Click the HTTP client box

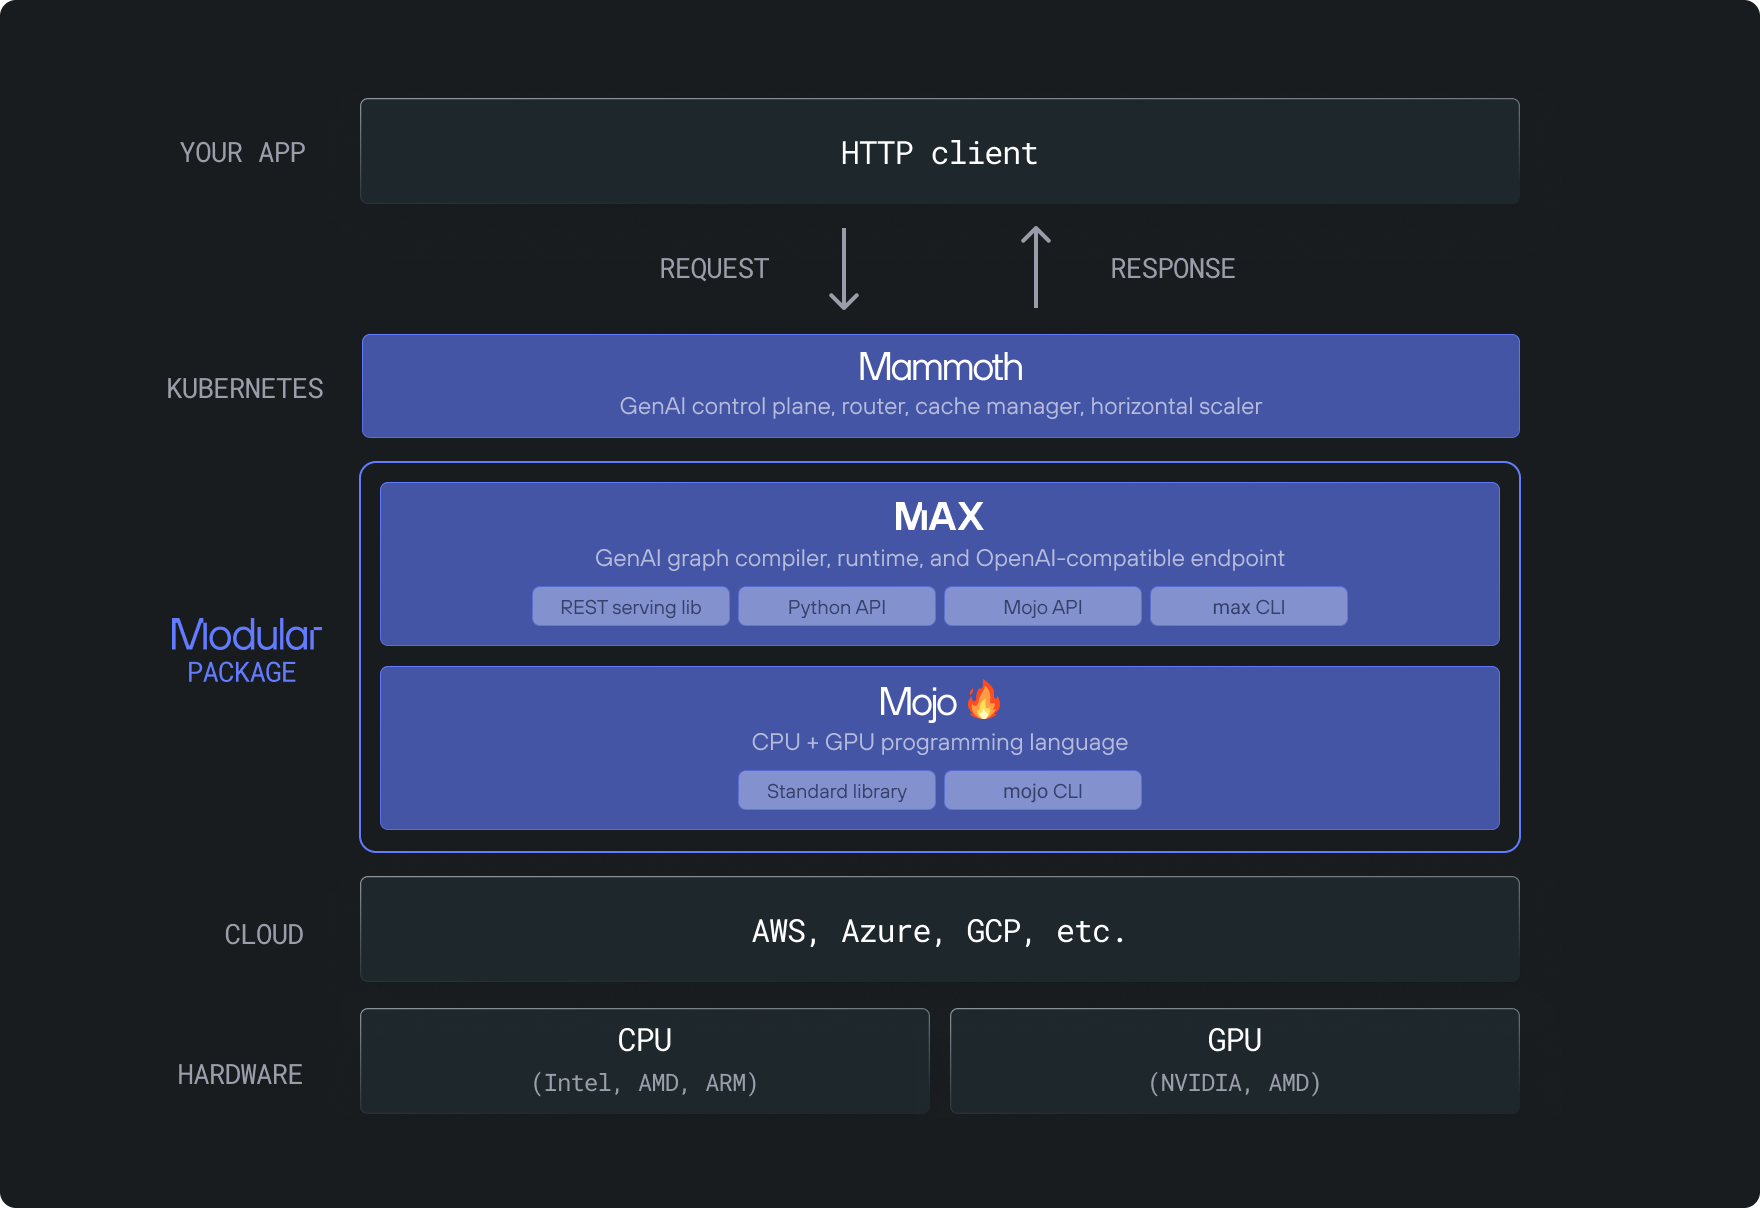coord(939,152)
